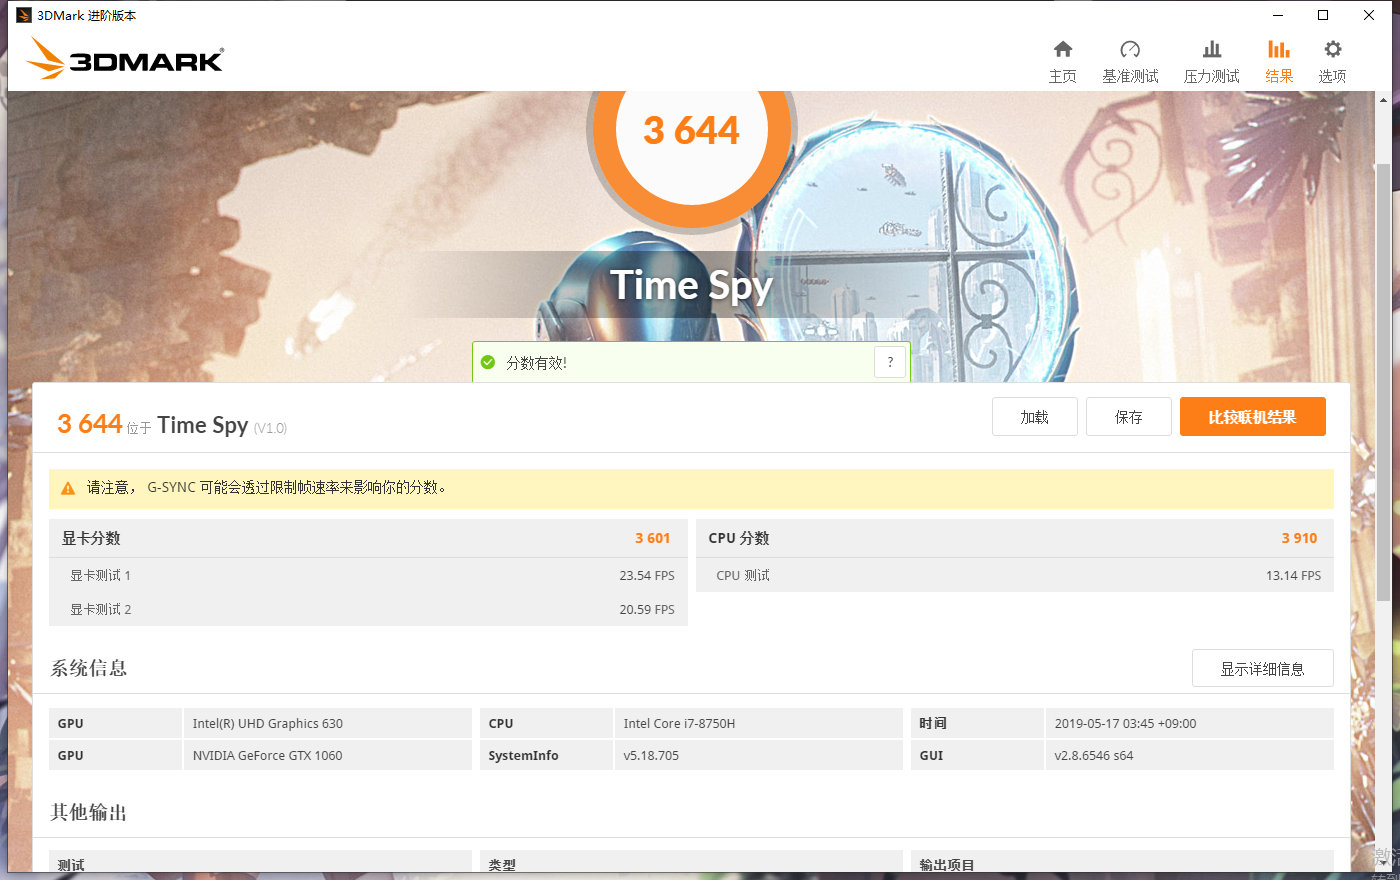Viewport: 1400px width, 880px height.
Task: Select the 结果 results chart icon
Action: point(1279,49)
